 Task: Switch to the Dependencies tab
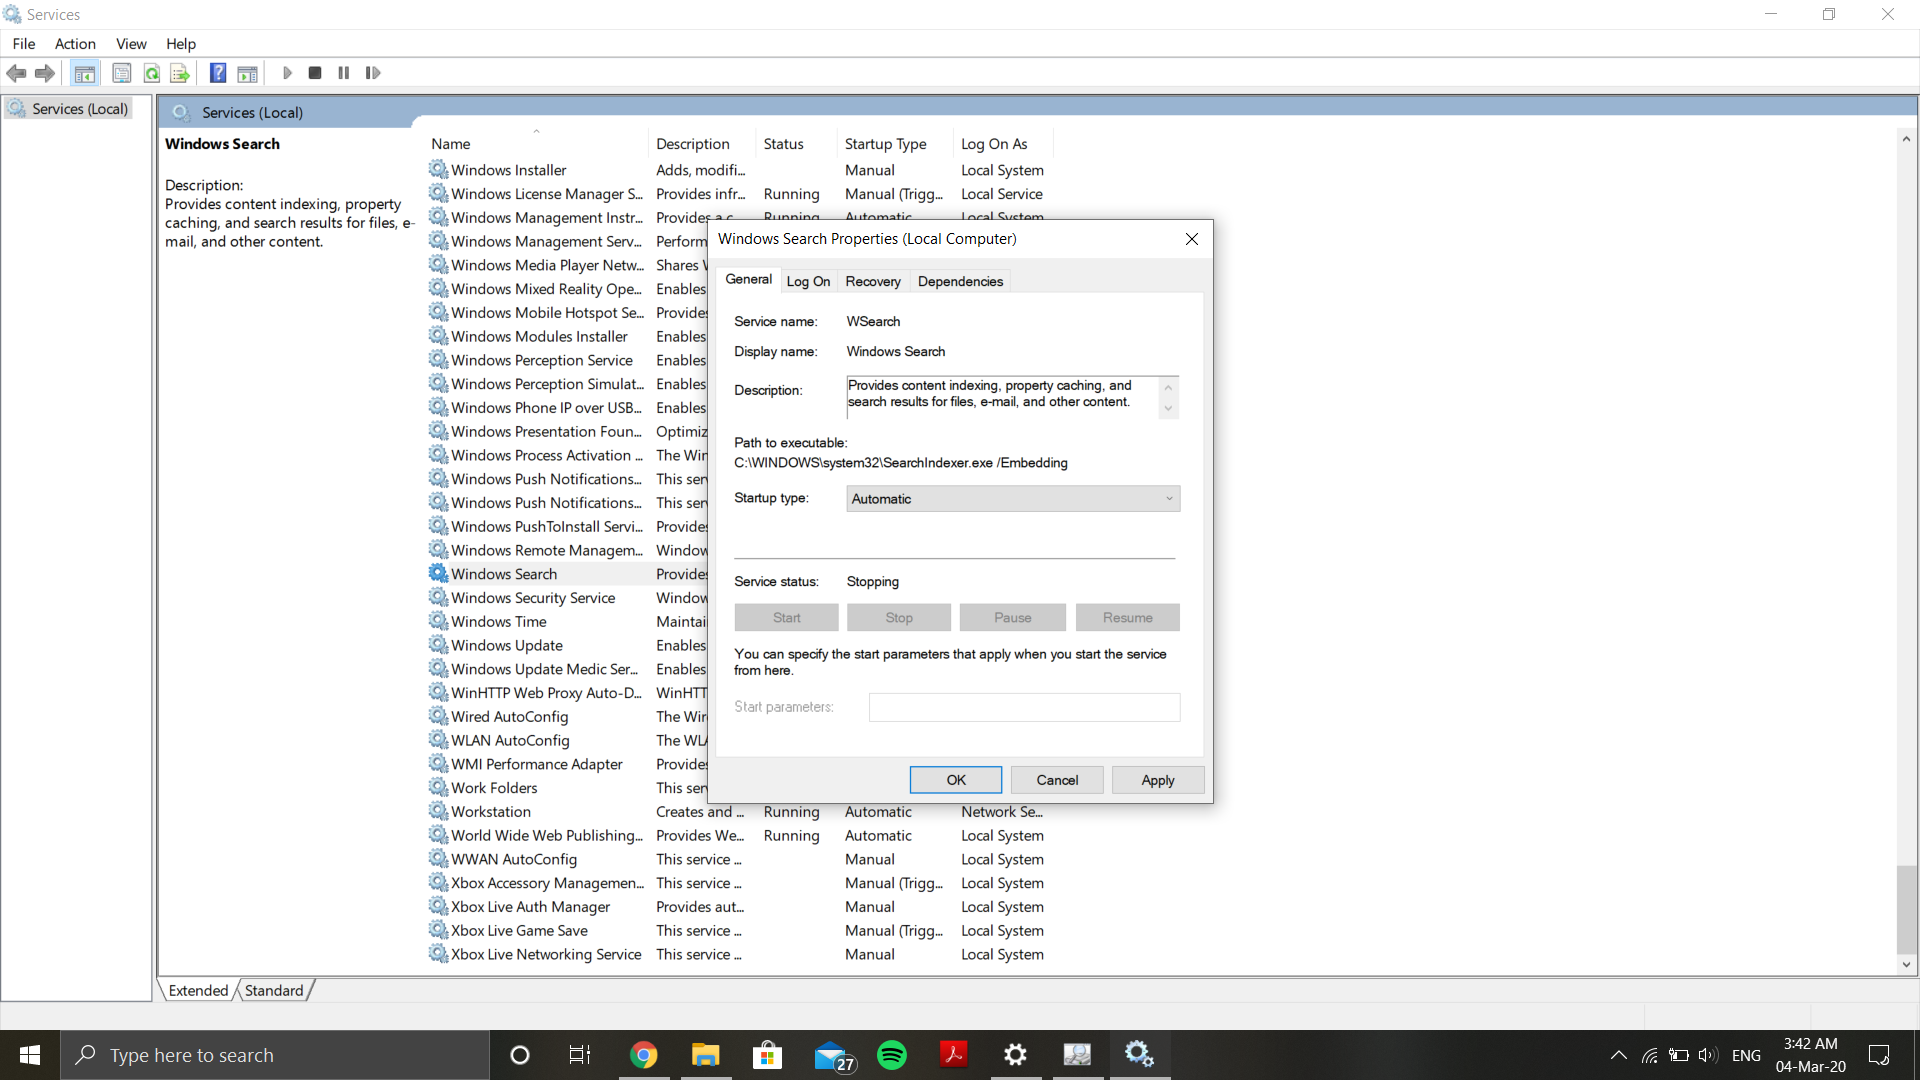click(x=960, y=281)
